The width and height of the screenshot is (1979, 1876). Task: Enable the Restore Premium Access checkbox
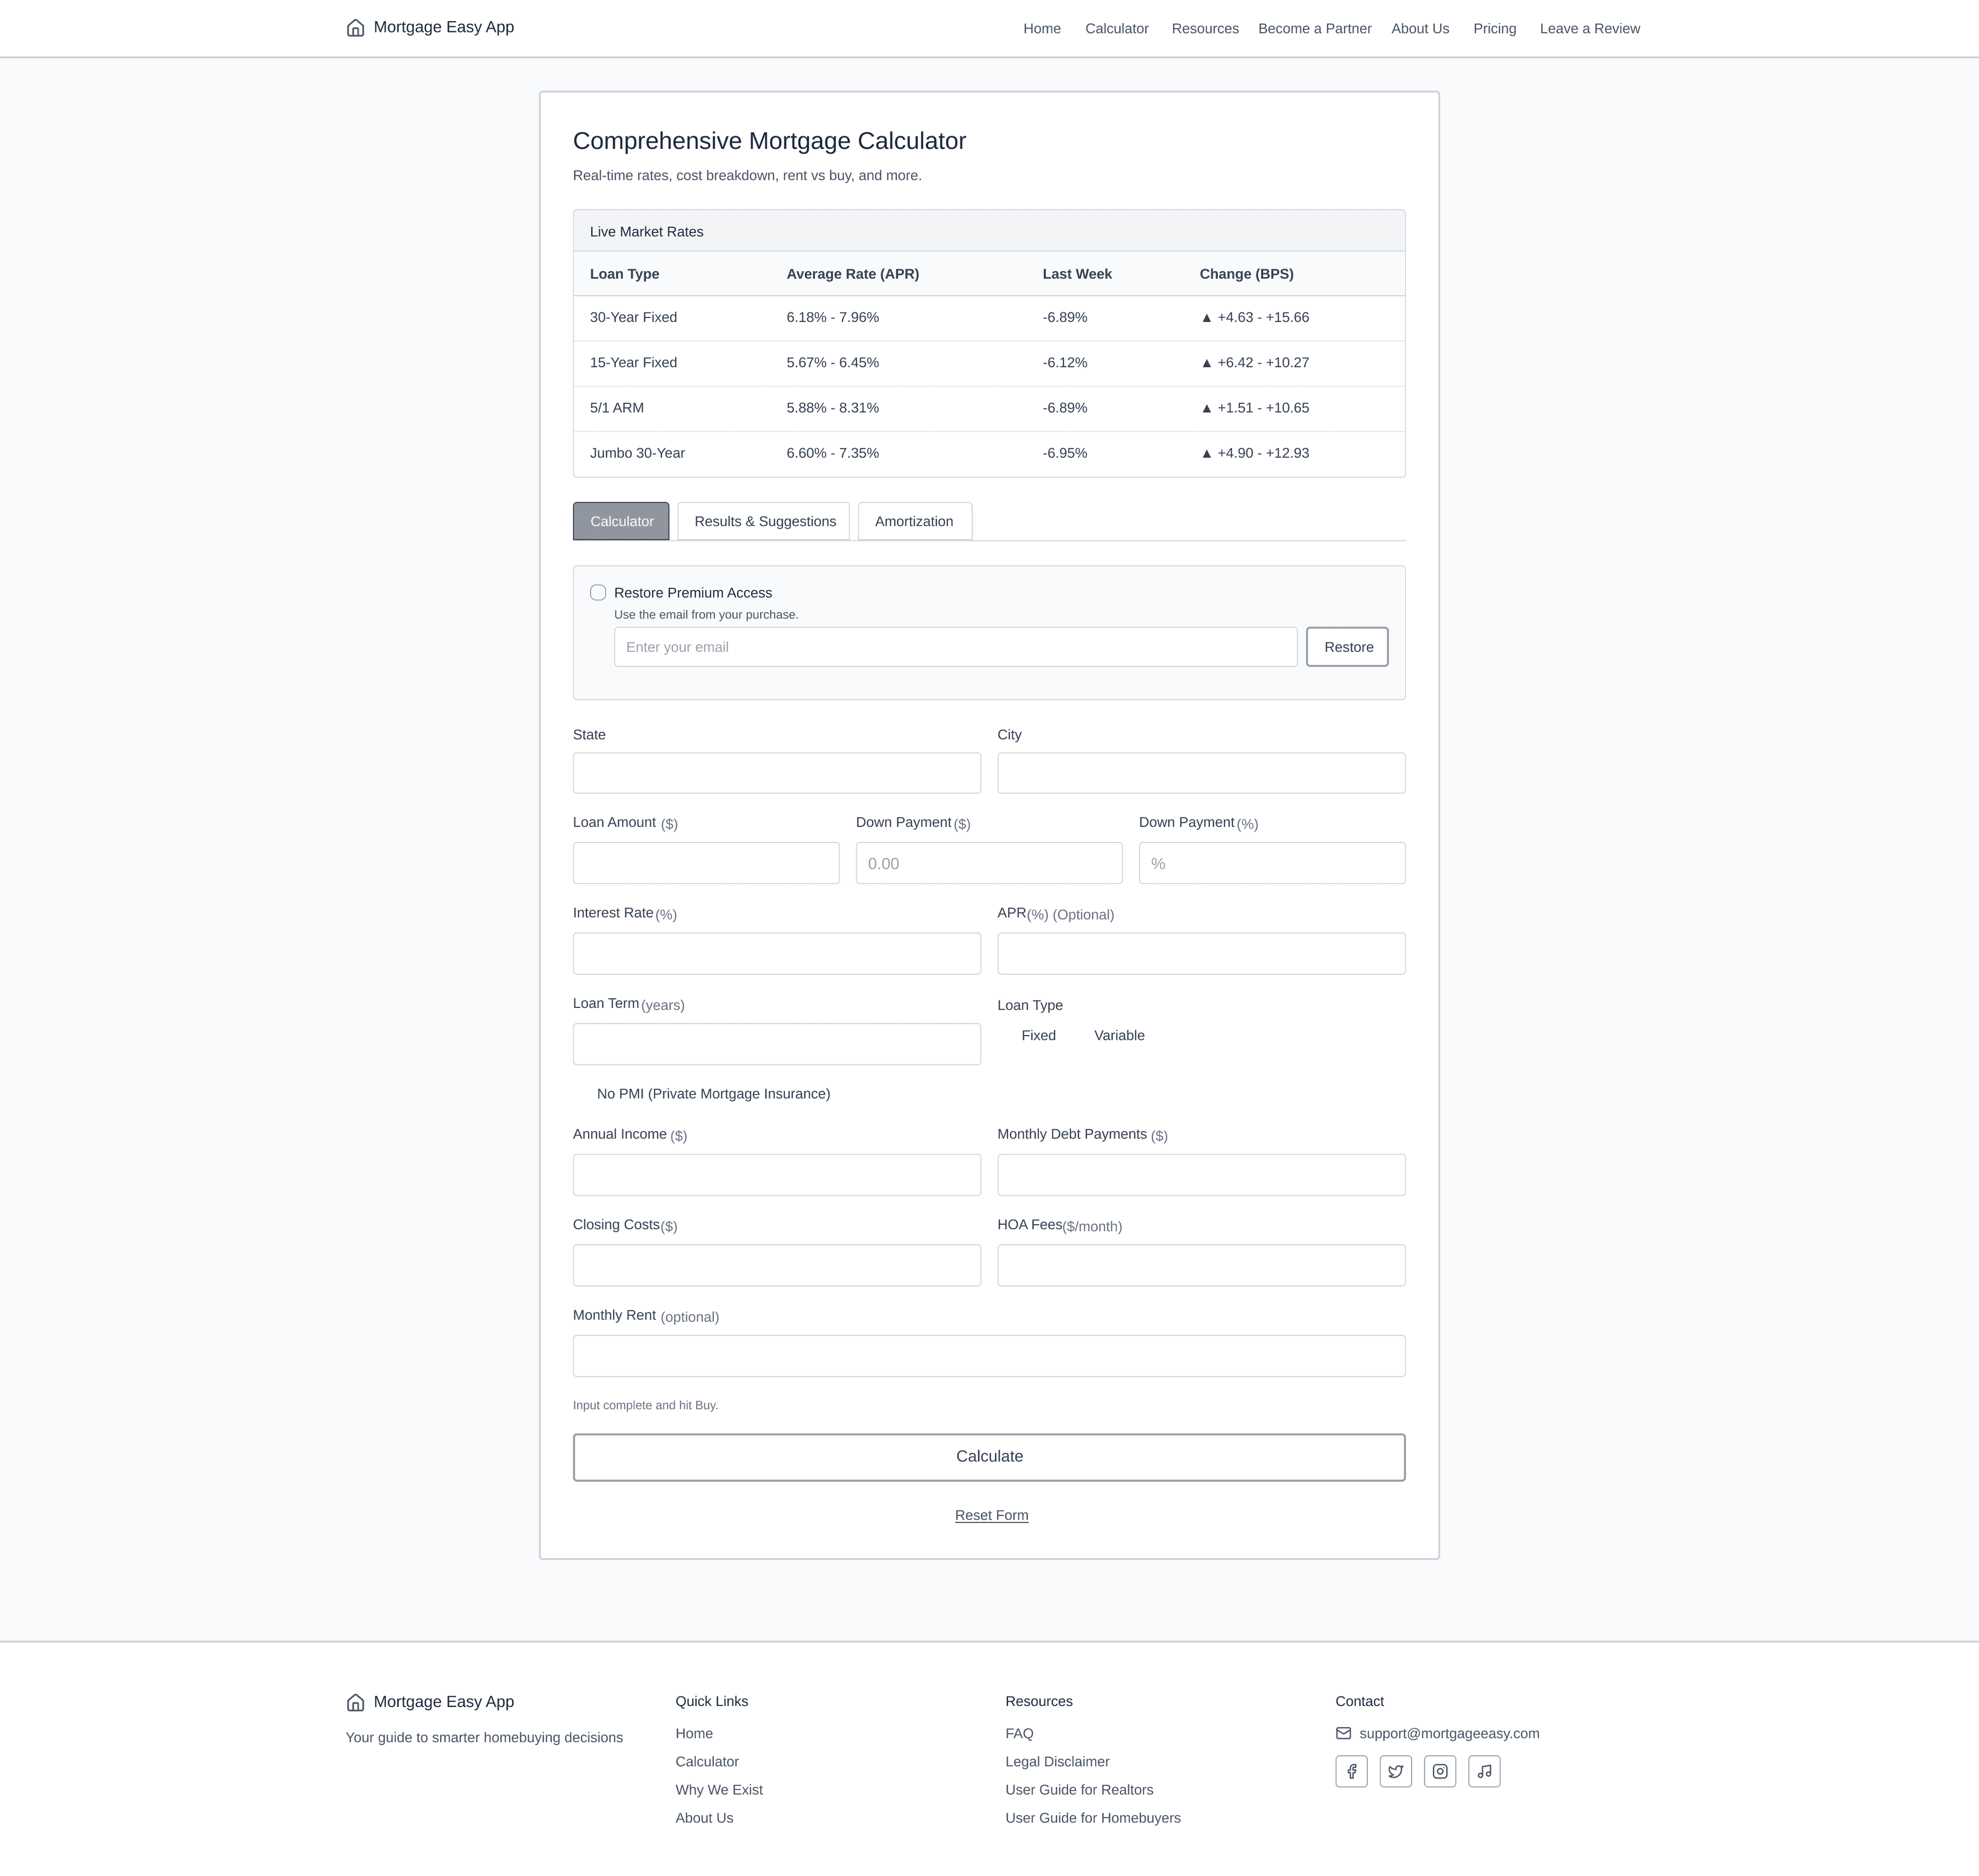pyautogui.click(x=598, y=593)
